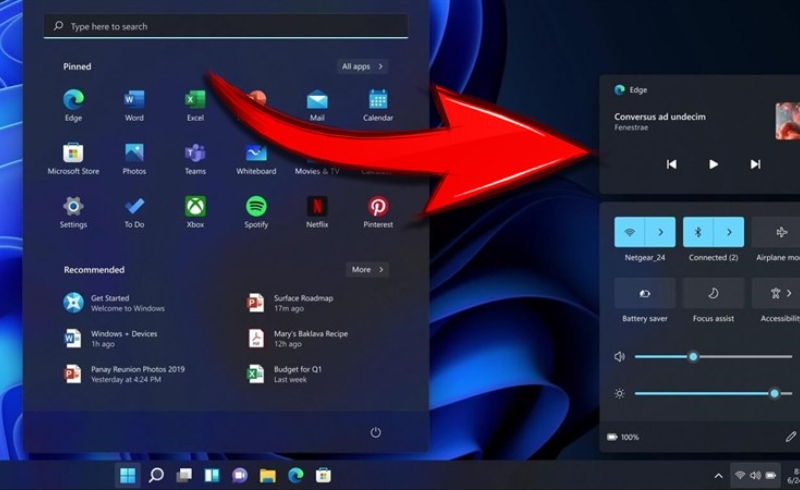The width and height of the screenshot is (800, 490).
Task: Play the Conversus ad undecim track
Action: [x=713, y=164]
